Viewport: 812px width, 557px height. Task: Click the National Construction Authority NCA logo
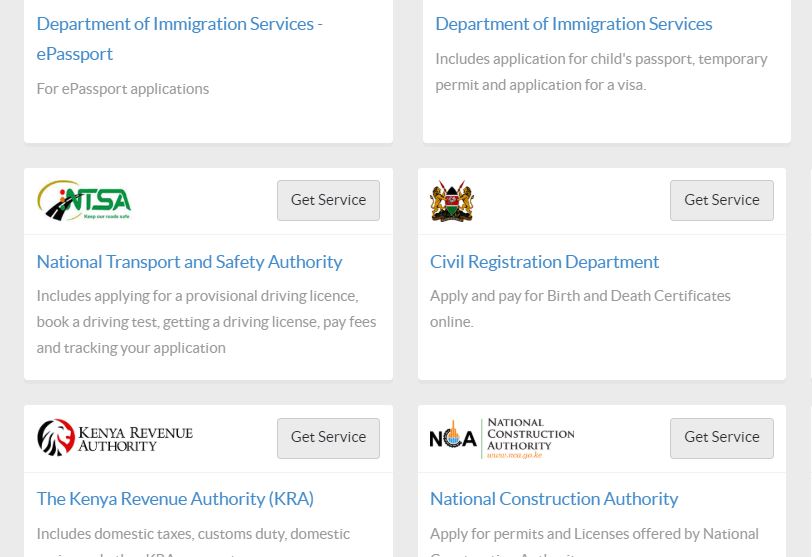pyautogui.click(x=502, y=438)
